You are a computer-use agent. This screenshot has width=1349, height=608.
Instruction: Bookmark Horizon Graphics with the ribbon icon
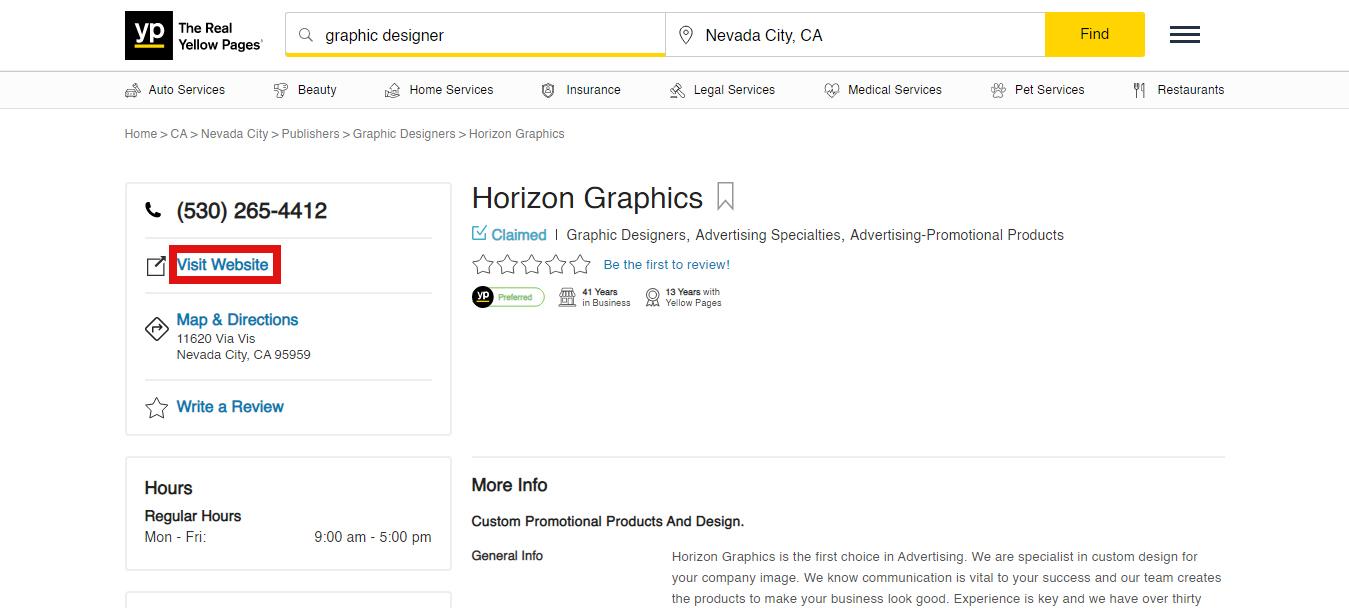(x=726, y=196)
